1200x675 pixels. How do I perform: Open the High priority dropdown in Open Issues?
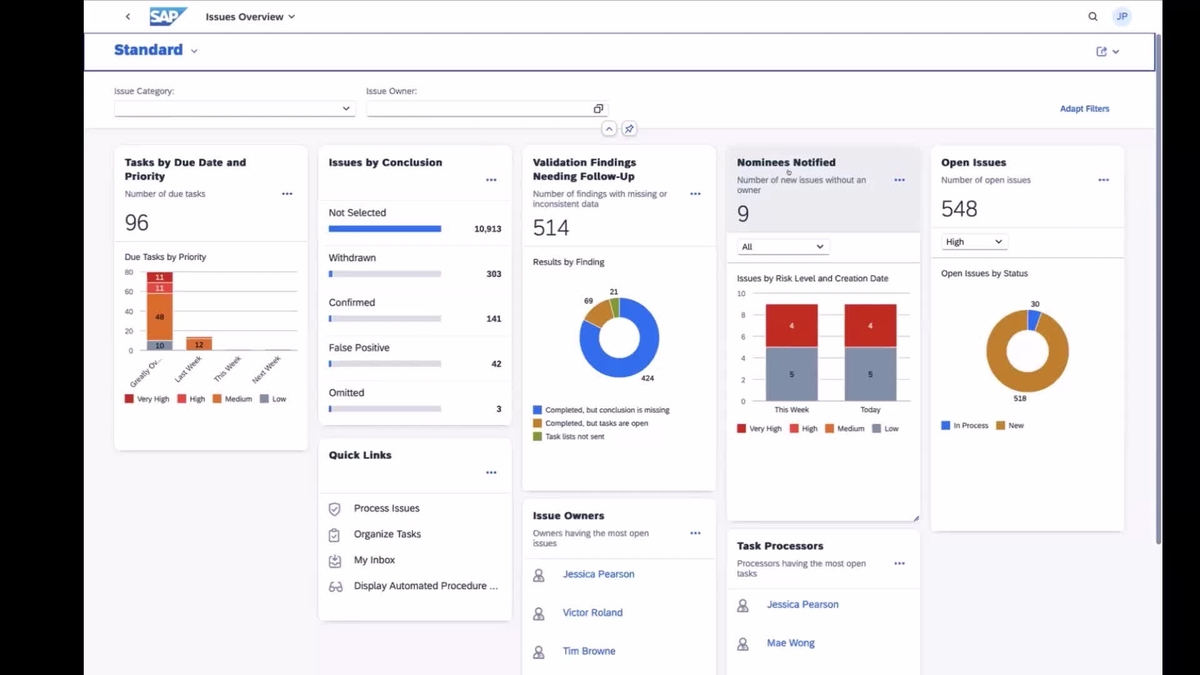(x=973, y=242)
